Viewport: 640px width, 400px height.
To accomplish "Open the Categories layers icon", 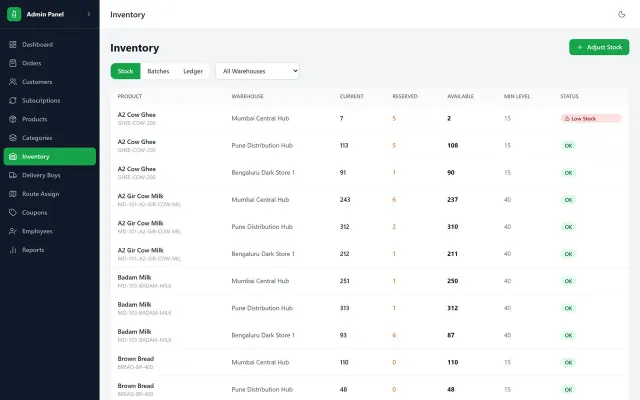I will coord(13,138).
